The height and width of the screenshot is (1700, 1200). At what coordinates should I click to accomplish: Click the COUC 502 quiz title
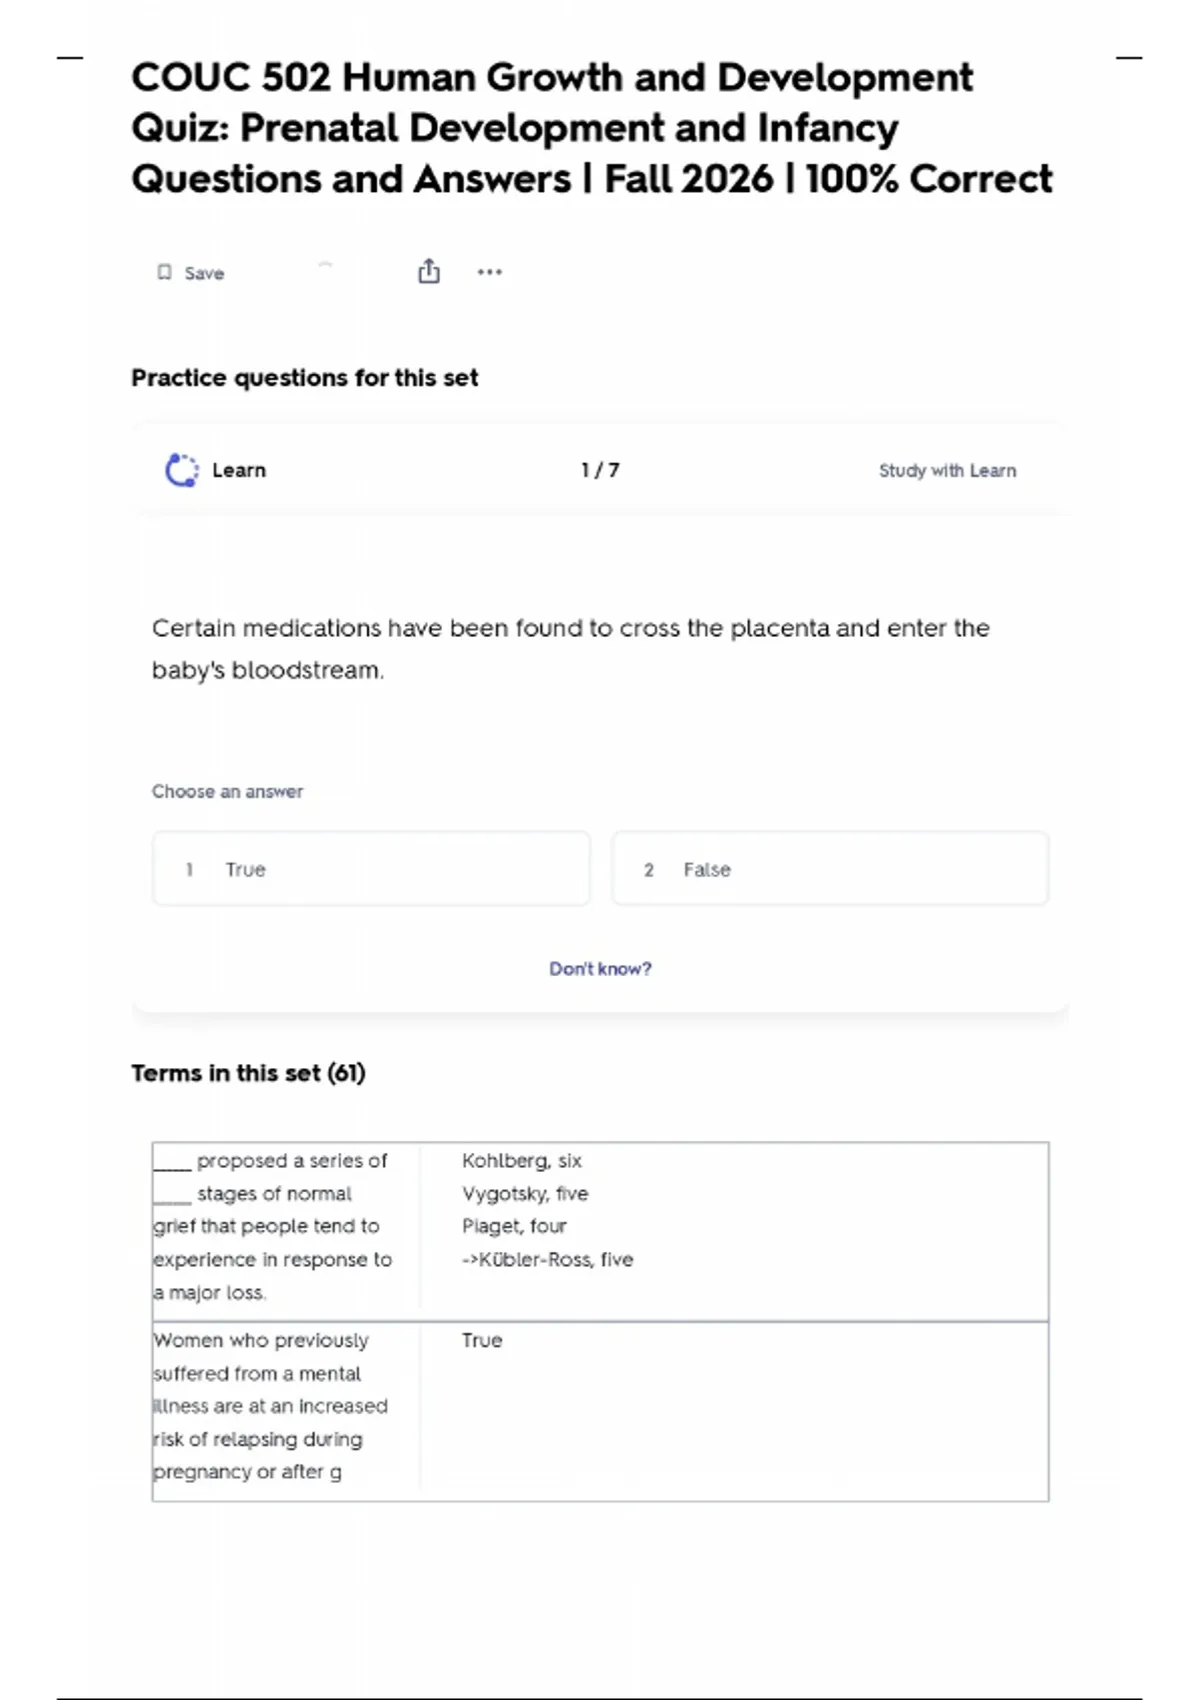coord(591,128)
